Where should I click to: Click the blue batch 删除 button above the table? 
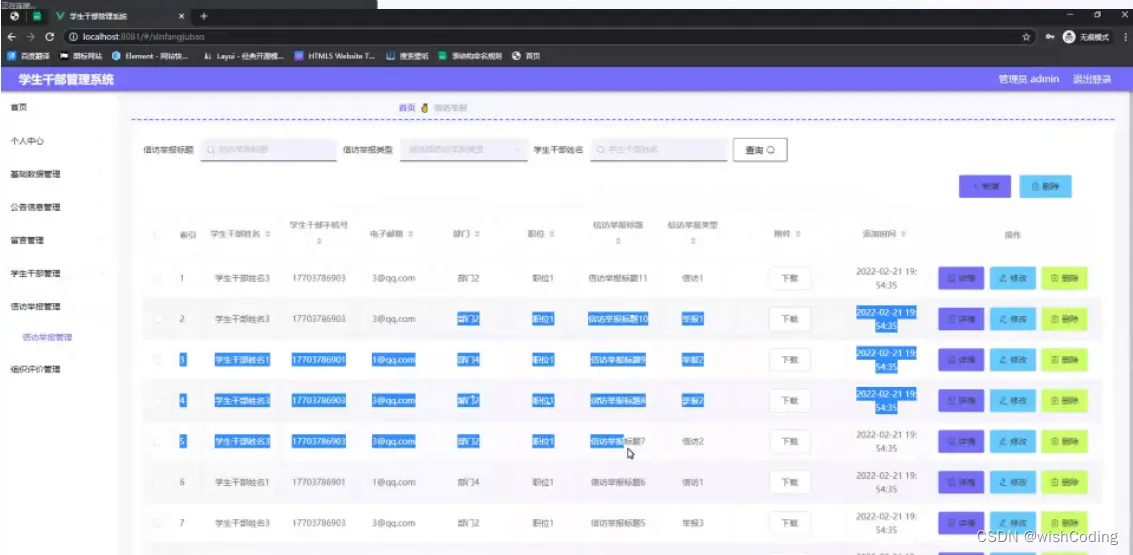click(x=1045, y=186)
